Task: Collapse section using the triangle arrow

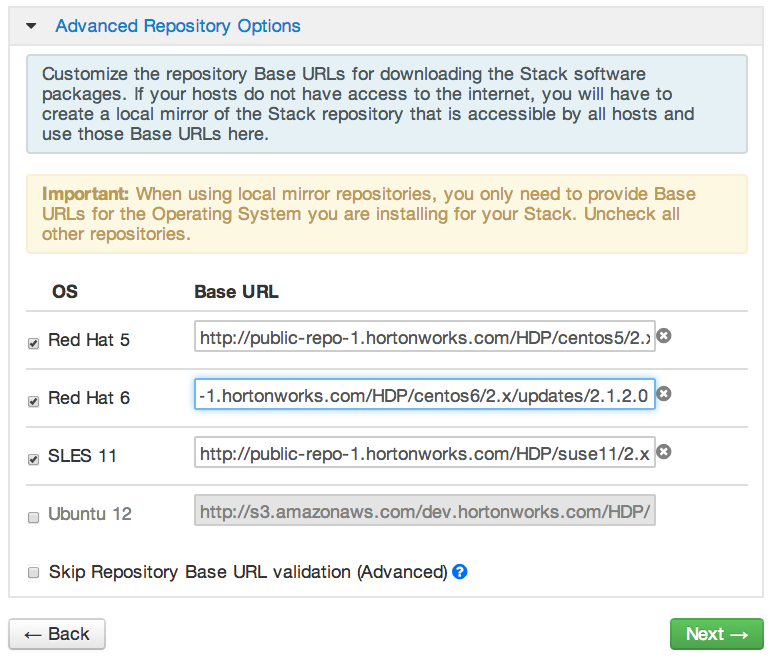Action: point(31,27)
